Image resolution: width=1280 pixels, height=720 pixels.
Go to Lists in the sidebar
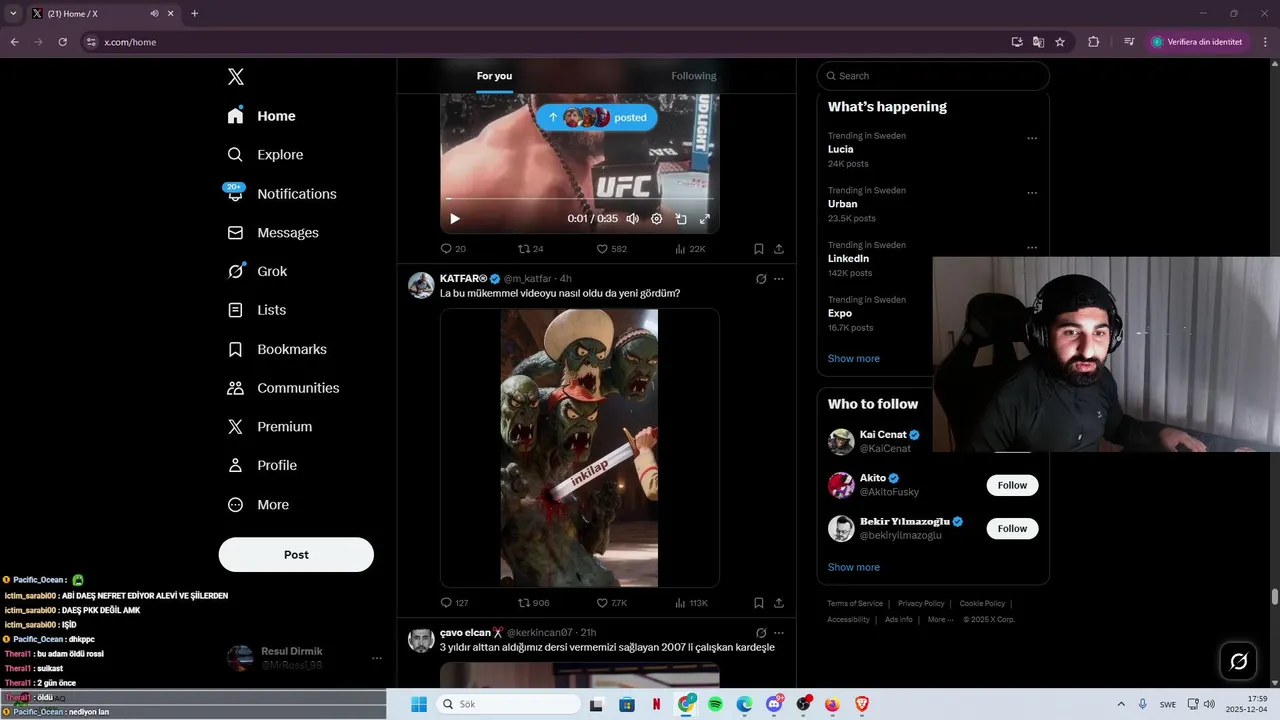click(x=257, y=310)
